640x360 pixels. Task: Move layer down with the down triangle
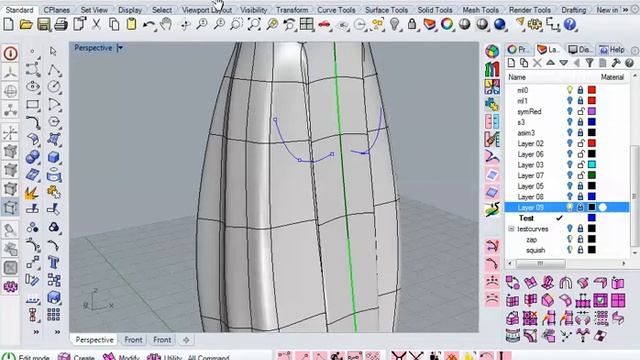point(563,63)
